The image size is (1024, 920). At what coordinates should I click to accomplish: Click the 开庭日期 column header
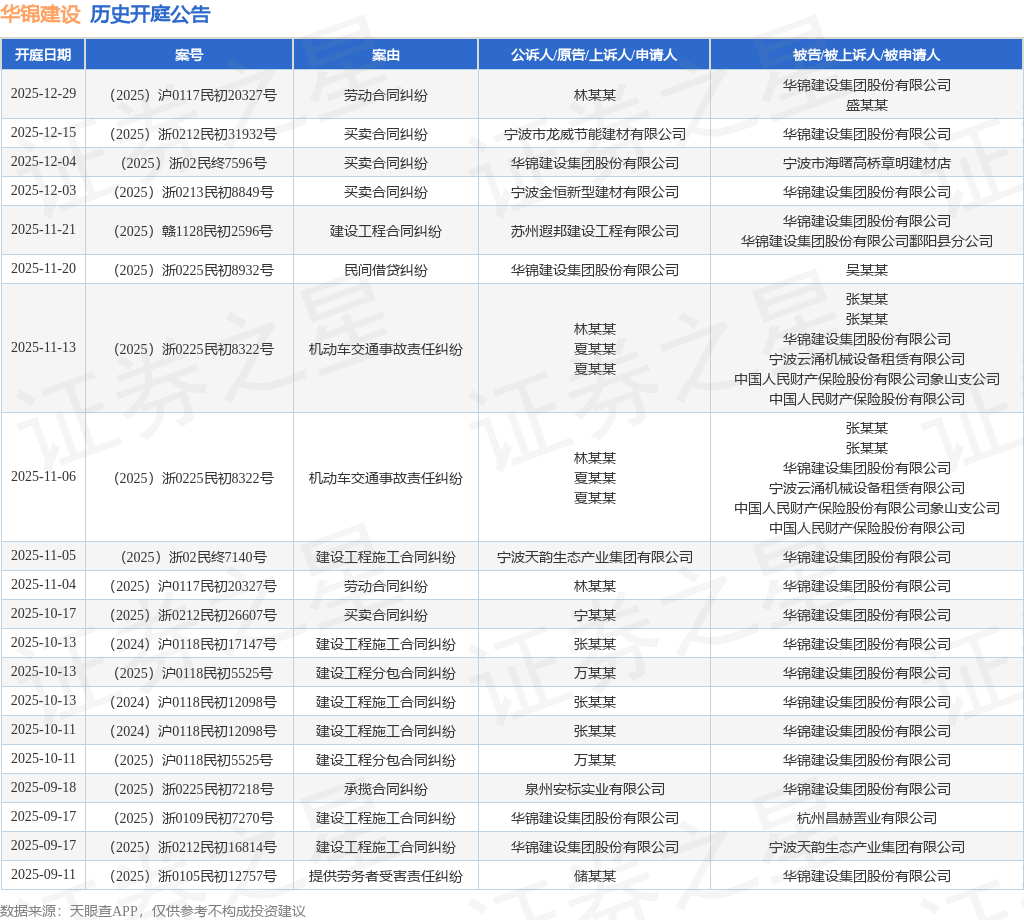[43, 55]
